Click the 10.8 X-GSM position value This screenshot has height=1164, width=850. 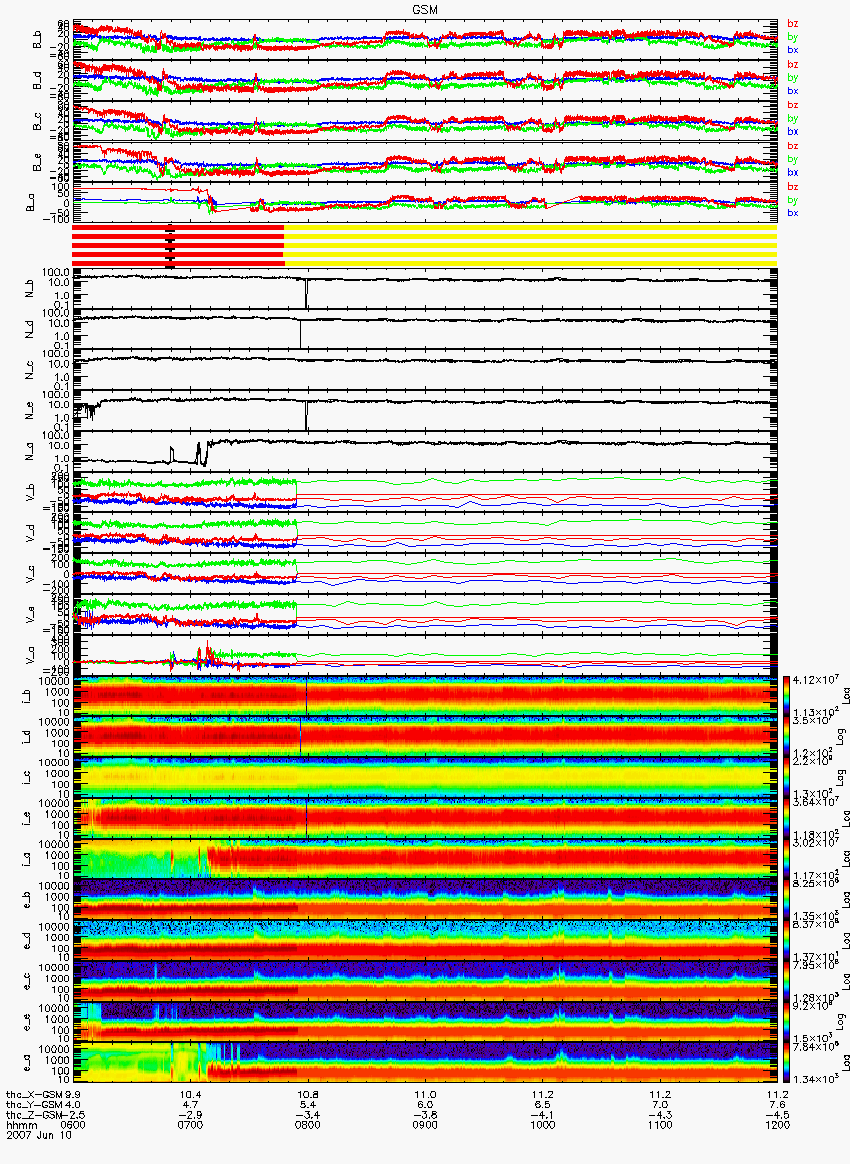coord(307,1095)
